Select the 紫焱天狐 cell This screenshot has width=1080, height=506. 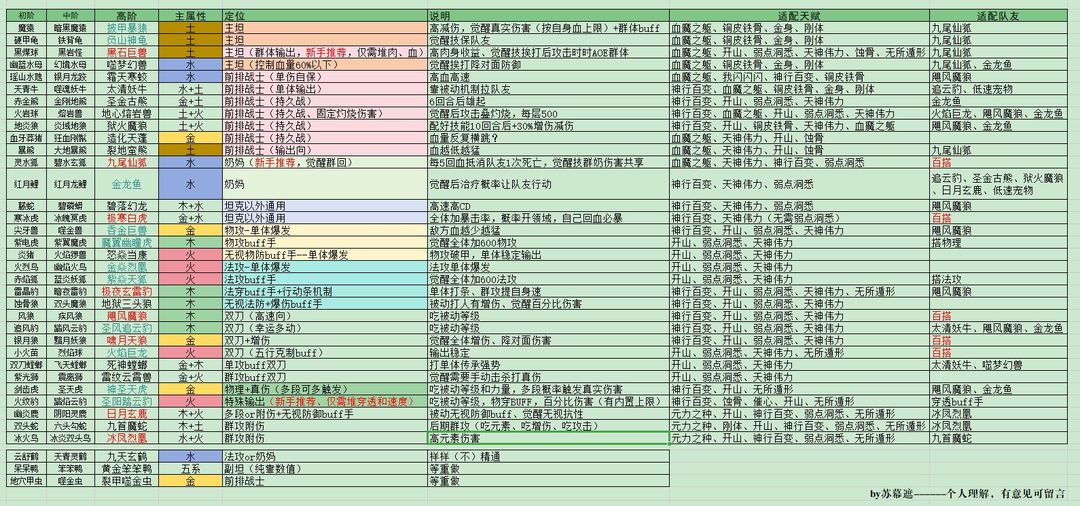click(x=126, y=279)
